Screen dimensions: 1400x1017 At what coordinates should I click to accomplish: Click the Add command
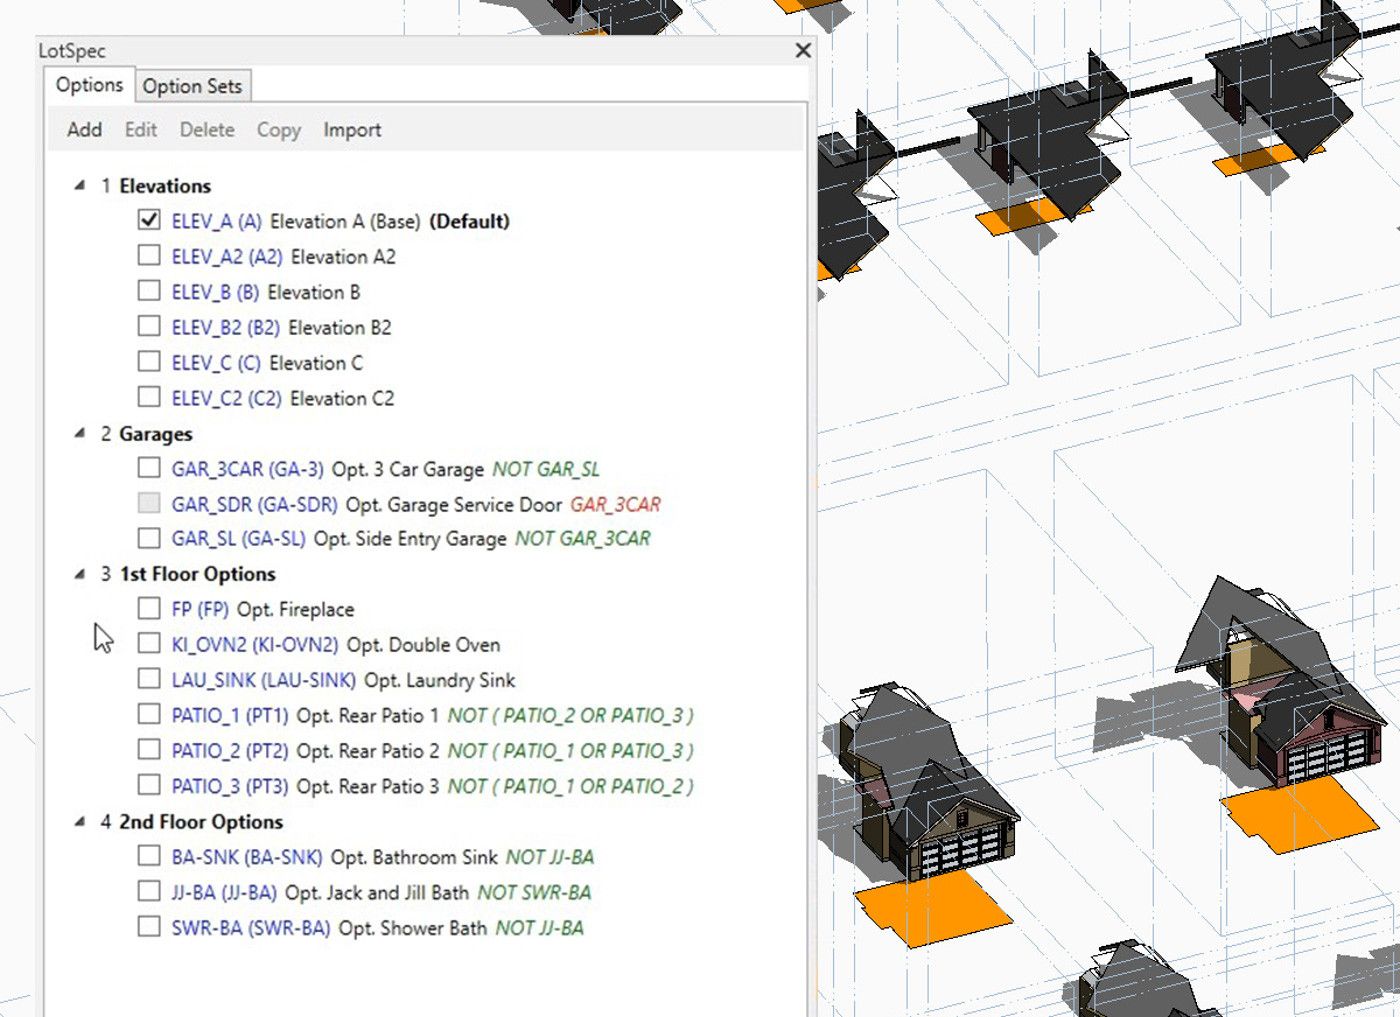(x=84, y=130)
